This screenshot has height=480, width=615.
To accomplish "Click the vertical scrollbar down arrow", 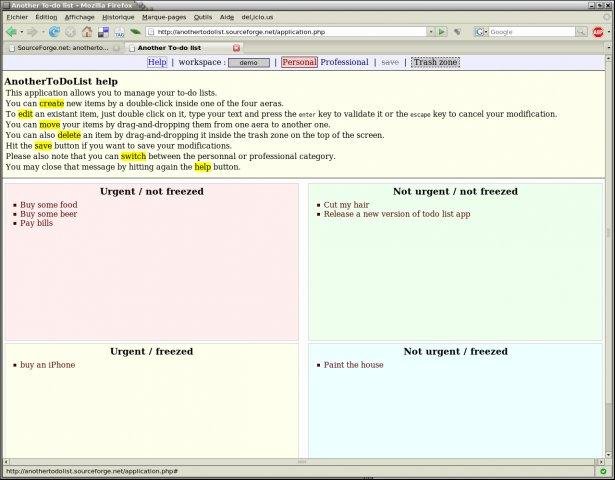I will pos(609,455).
